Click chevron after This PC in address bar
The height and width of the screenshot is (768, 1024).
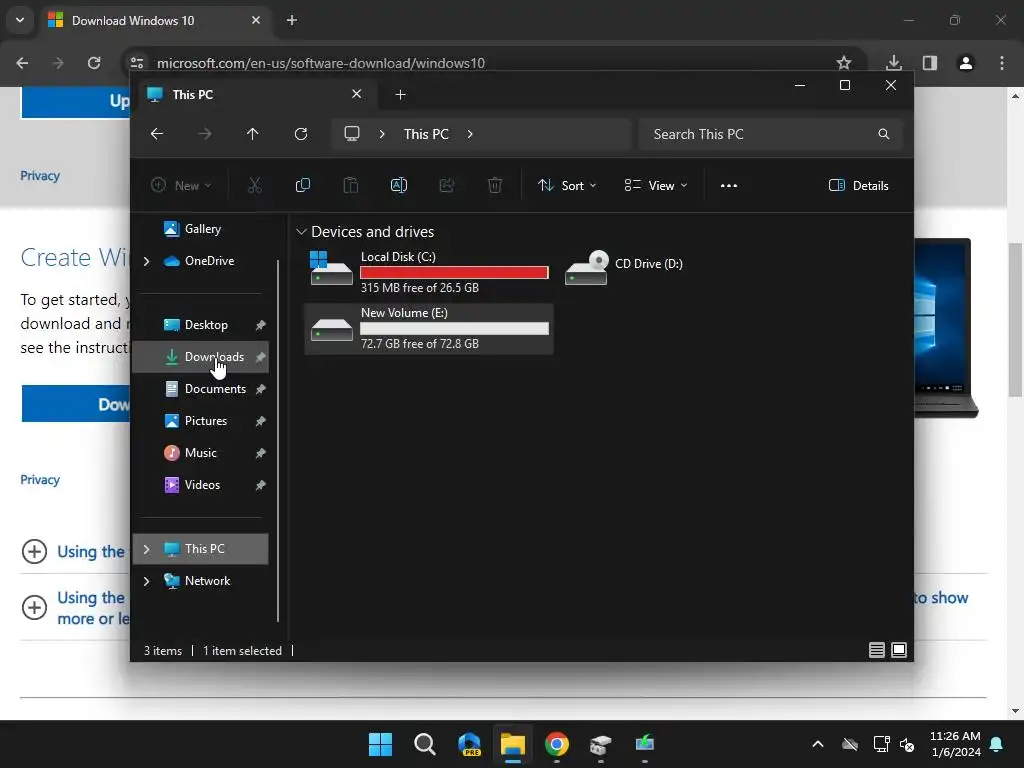pos(470,134)
